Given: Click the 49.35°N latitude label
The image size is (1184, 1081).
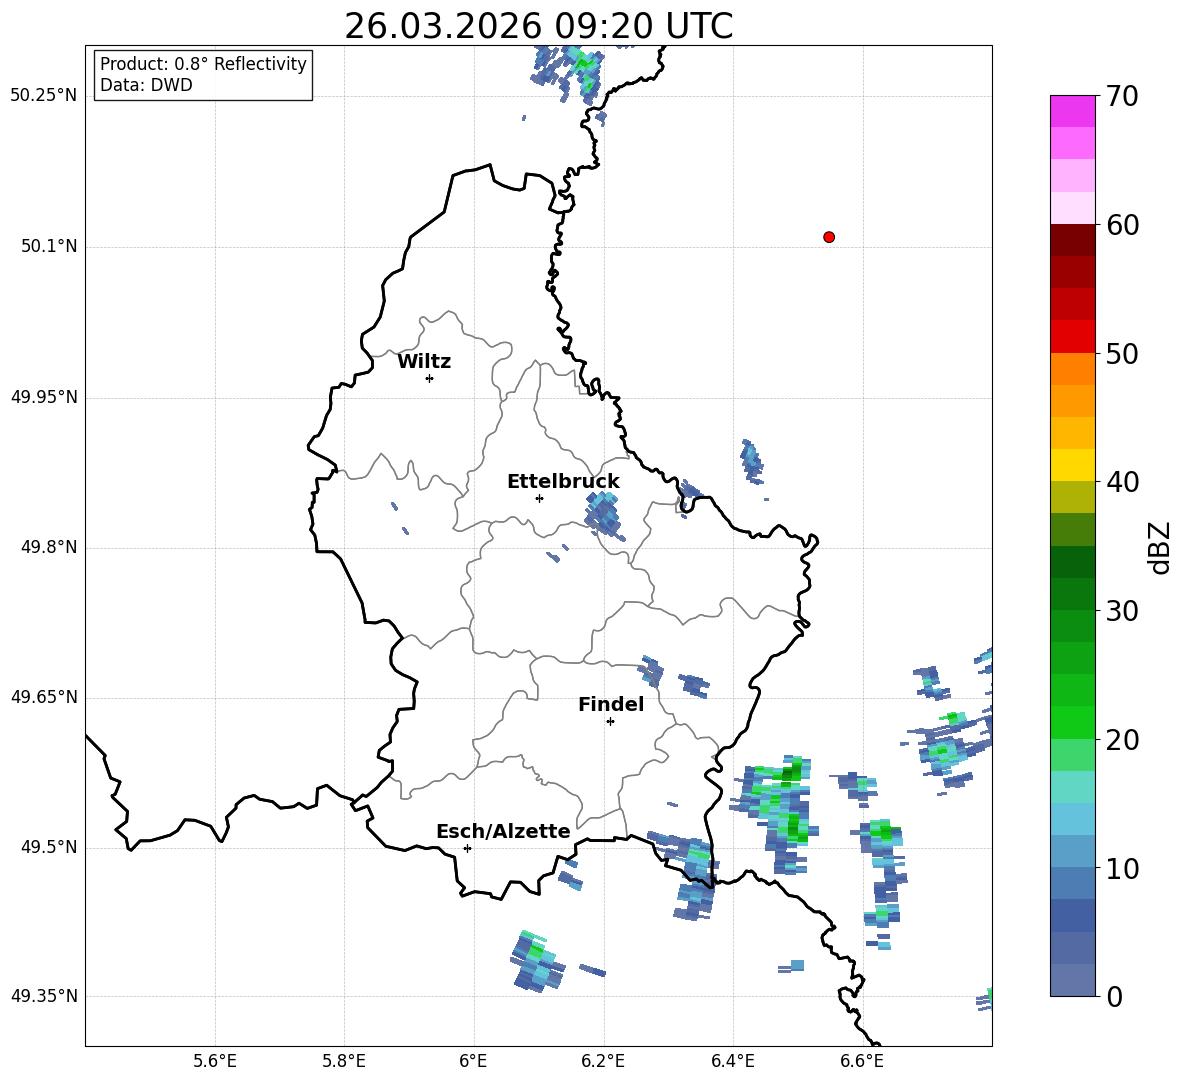Looking at the screenshot, I should (x=44, y=996).
